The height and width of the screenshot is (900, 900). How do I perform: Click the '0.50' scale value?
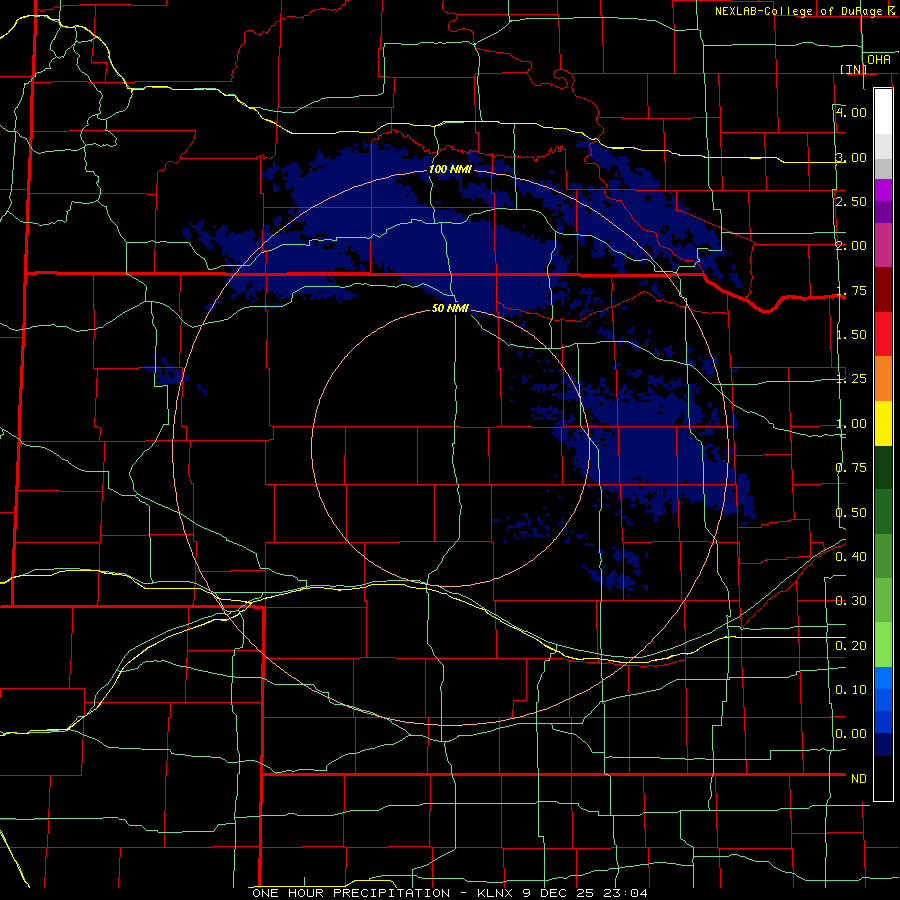851,513
